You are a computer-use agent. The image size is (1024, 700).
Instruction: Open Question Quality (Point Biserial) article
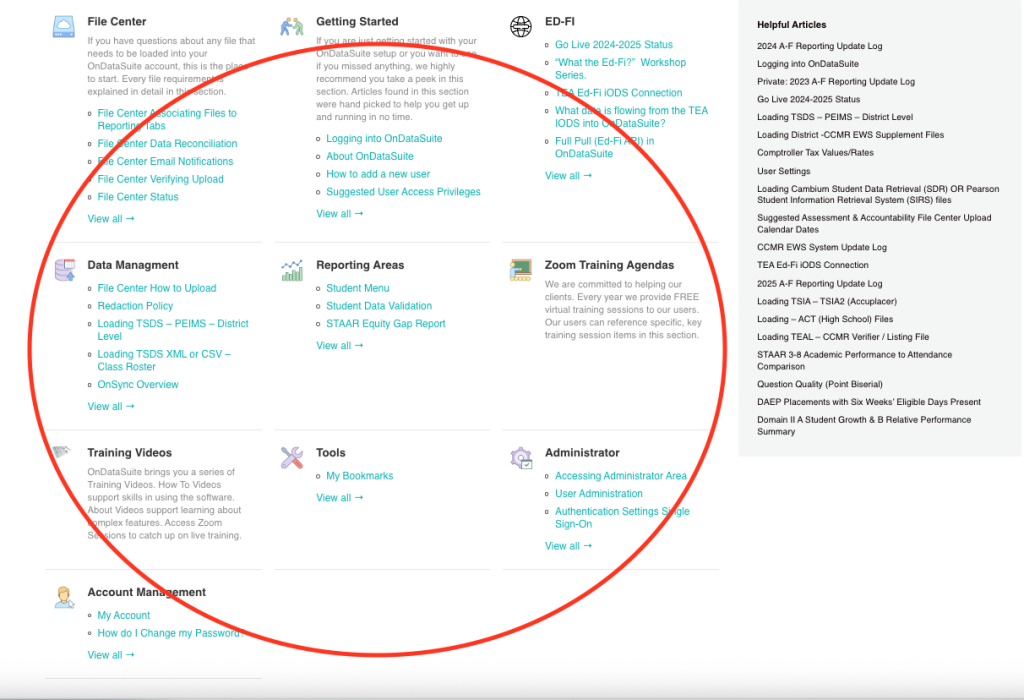[820, 385]
